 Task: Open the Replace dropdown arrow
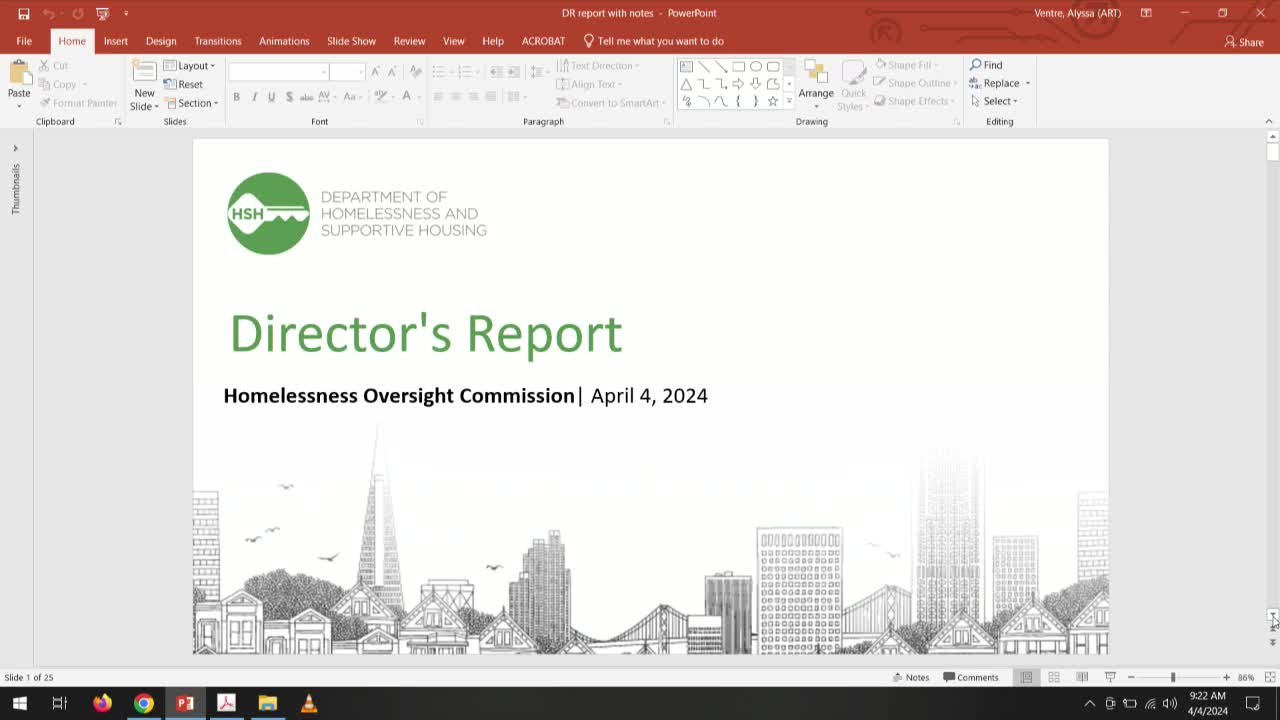[x=1028, y=84]
